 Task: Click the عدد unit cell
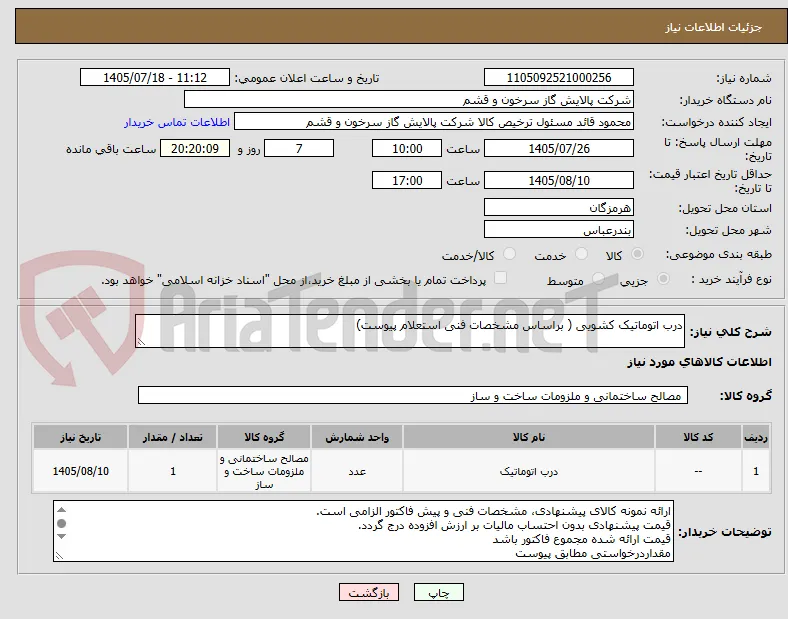pos(357,471)
